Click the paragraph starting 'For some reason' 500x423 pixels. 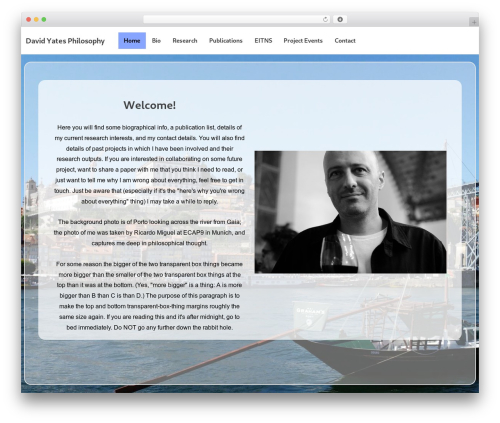(149, 296)
